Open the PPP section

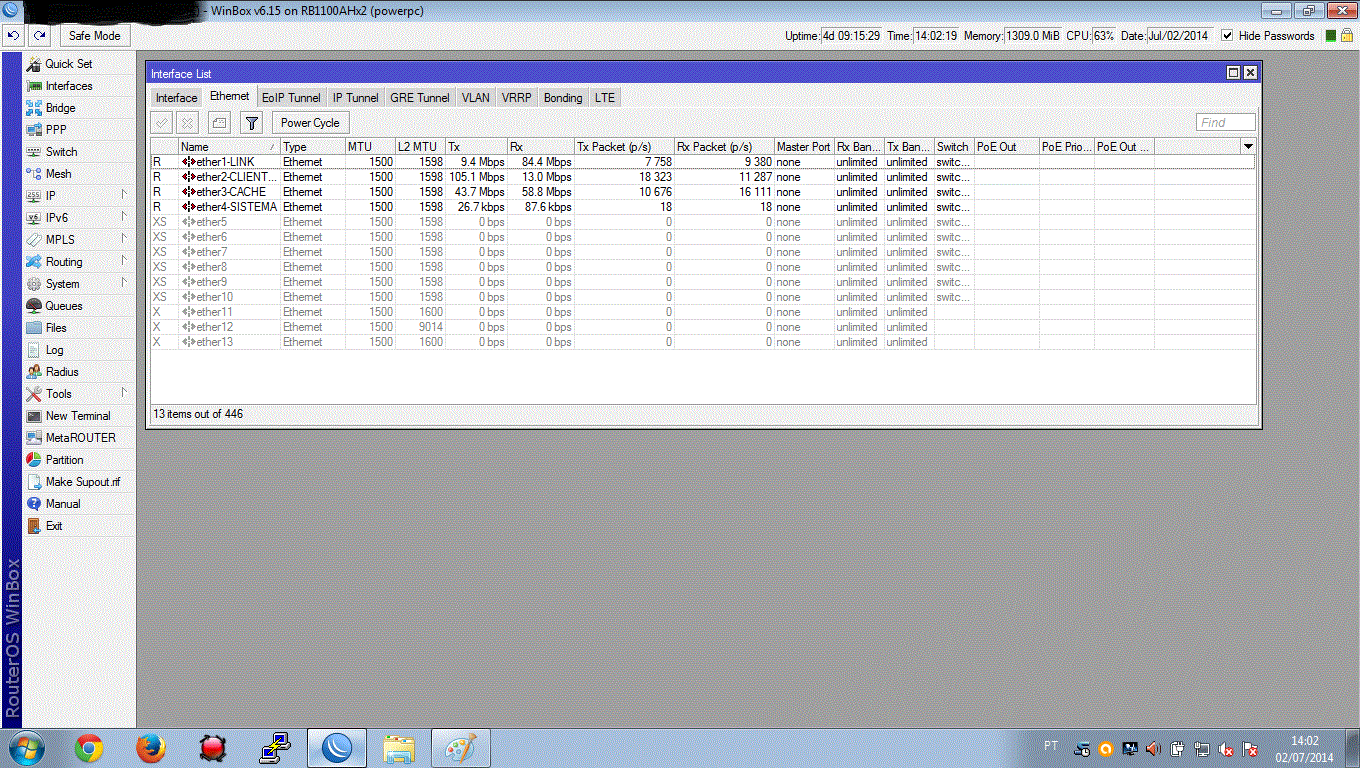coord(56,130)
